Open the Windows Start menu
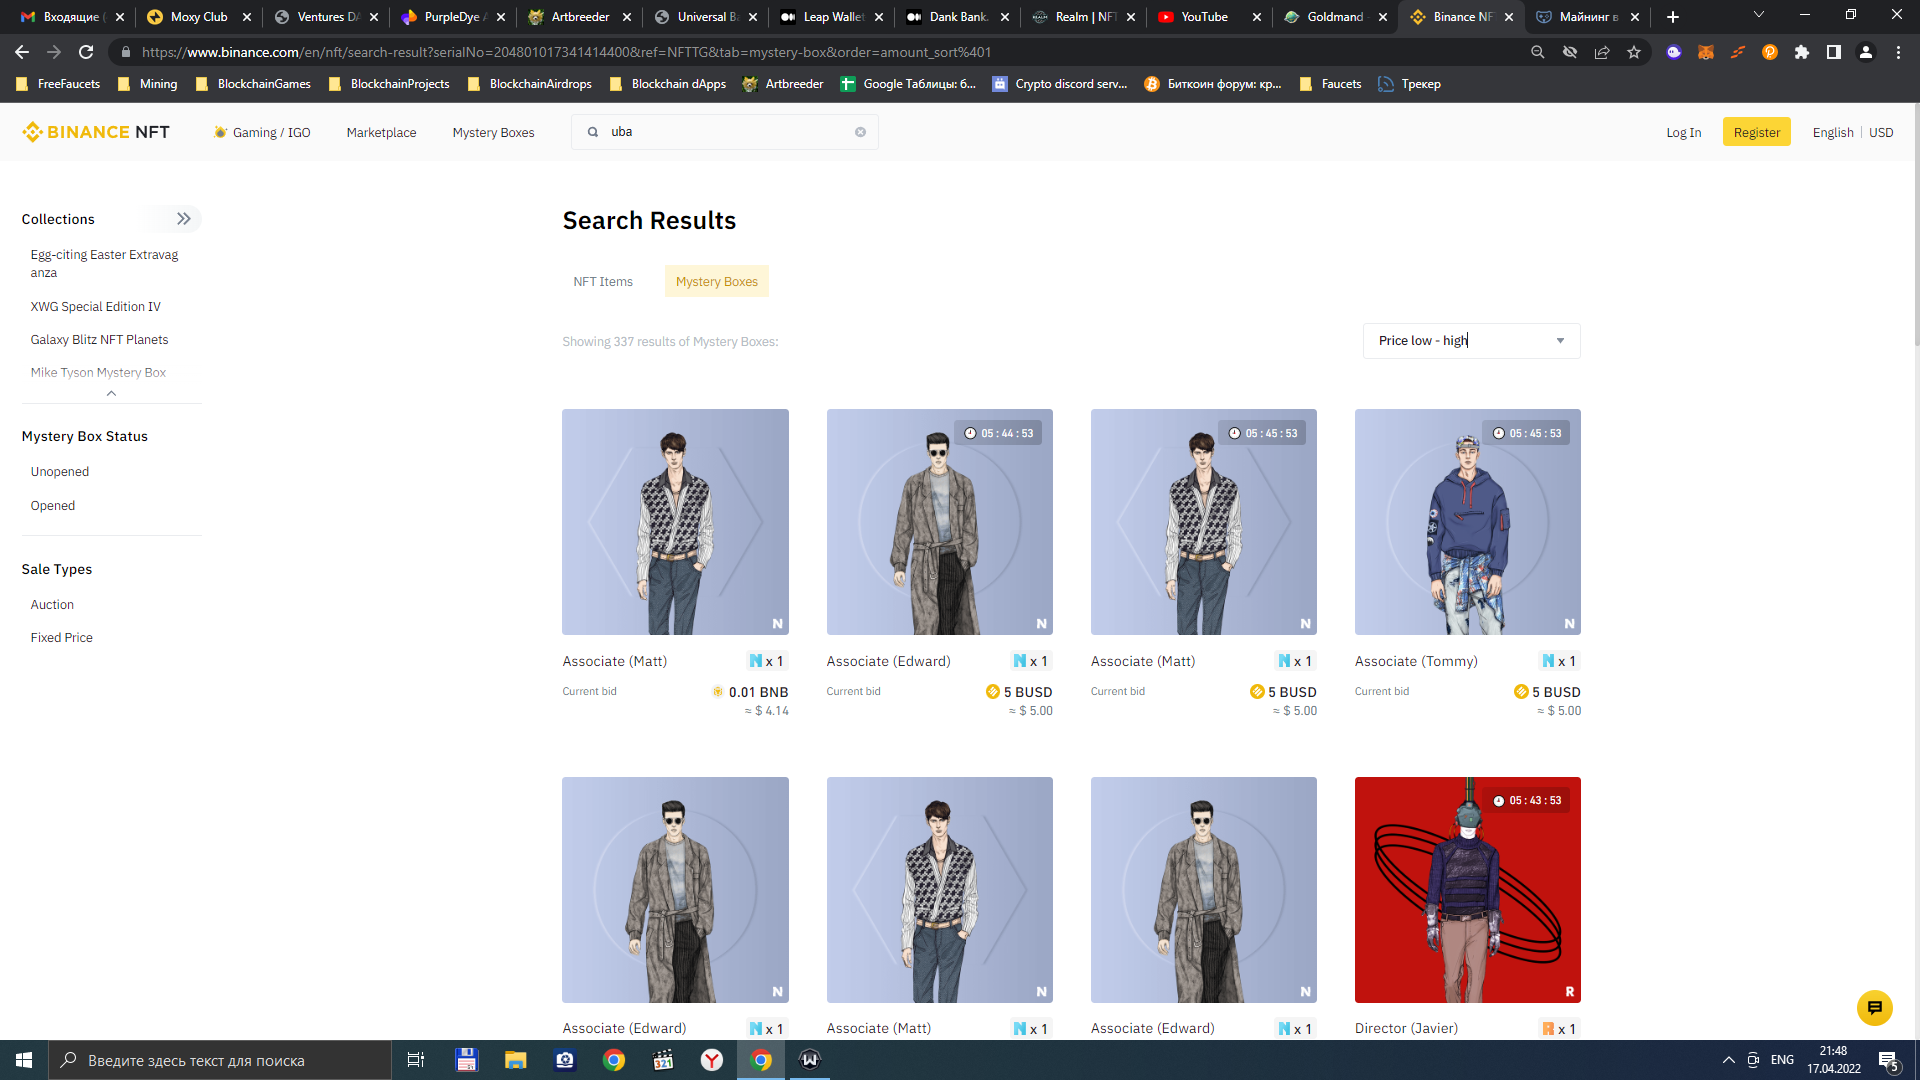1920x1080 pixels. [24, 1060]
